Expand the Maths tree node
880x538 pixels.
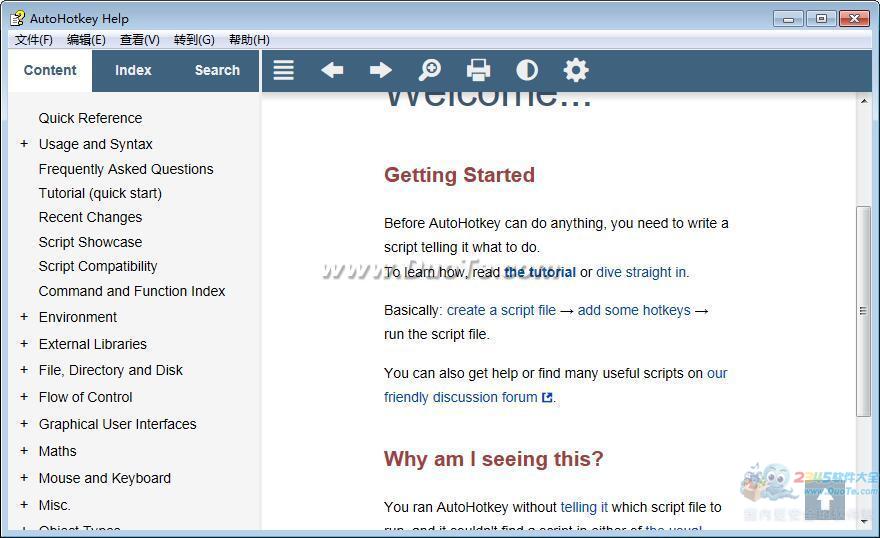click(24, 450)
